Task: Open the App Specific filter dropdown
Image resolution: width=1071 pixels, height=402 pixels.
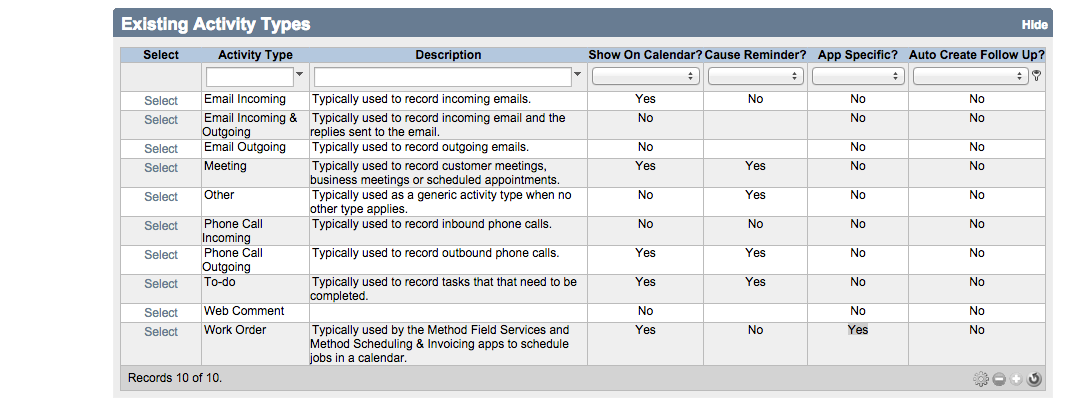Action: point(857,76)
